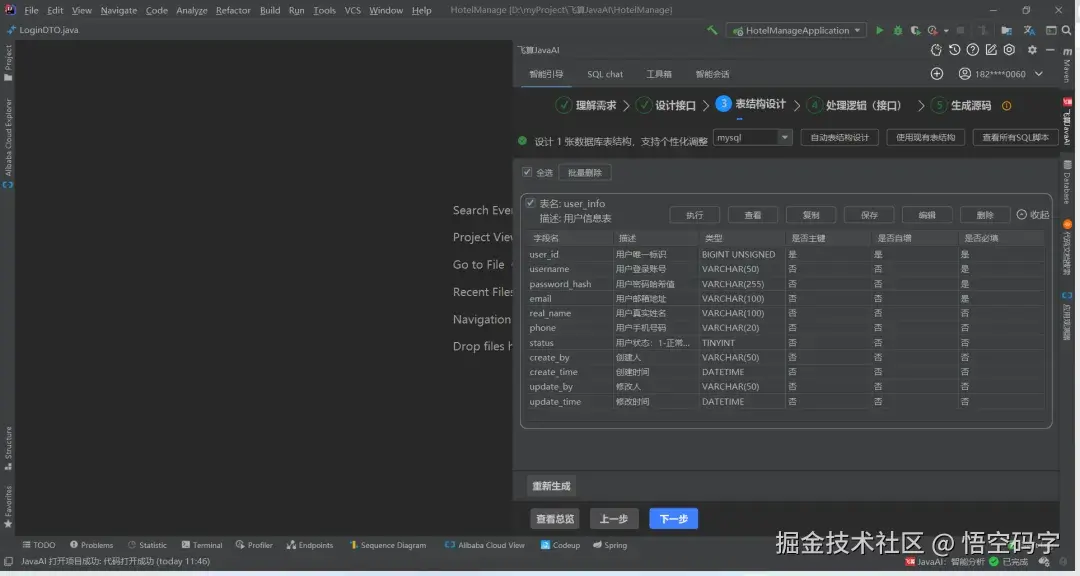Click the 批量删除 batch delete button
Viewport: 1080px width, 576px height.
[x=584, y=171]
